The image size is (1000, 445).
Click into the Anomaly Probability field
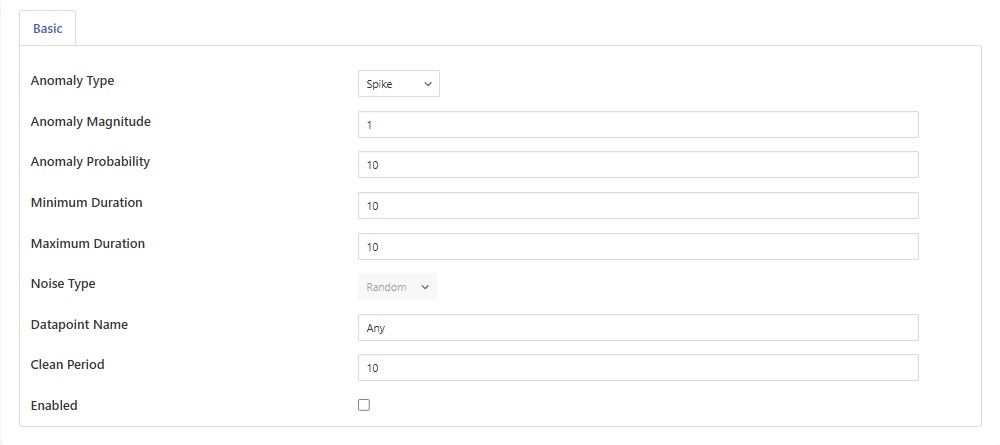[x=637, y=165]
